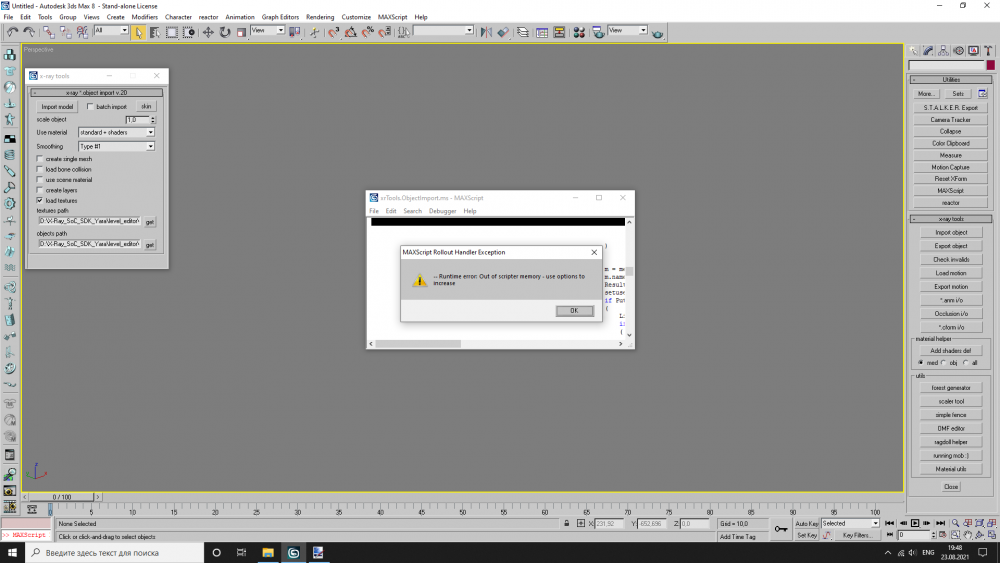Click the Set Keys large key icon
This screenshot has height=563, width=1000.
[781, 529]
